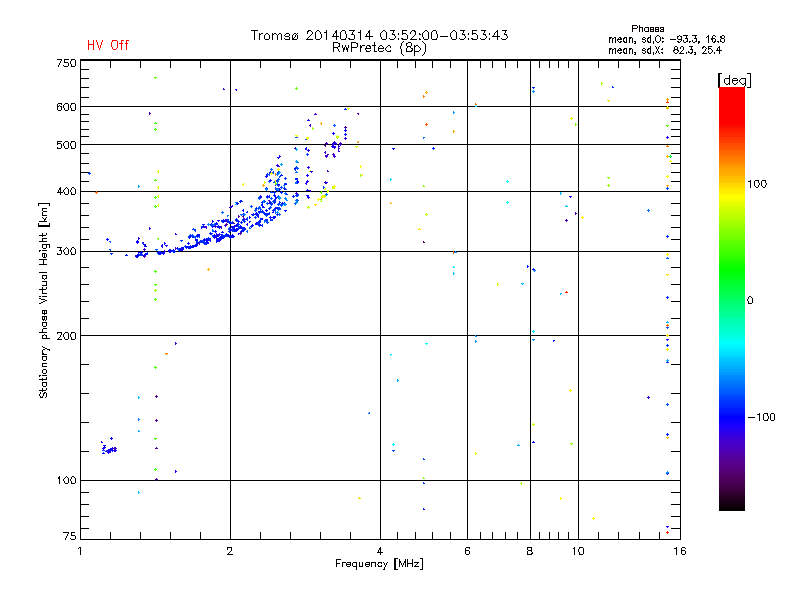The width and height of the screenshot is (800, 600).
Task: Click the '300' y-axis tick label
Action: coord(66,251)
